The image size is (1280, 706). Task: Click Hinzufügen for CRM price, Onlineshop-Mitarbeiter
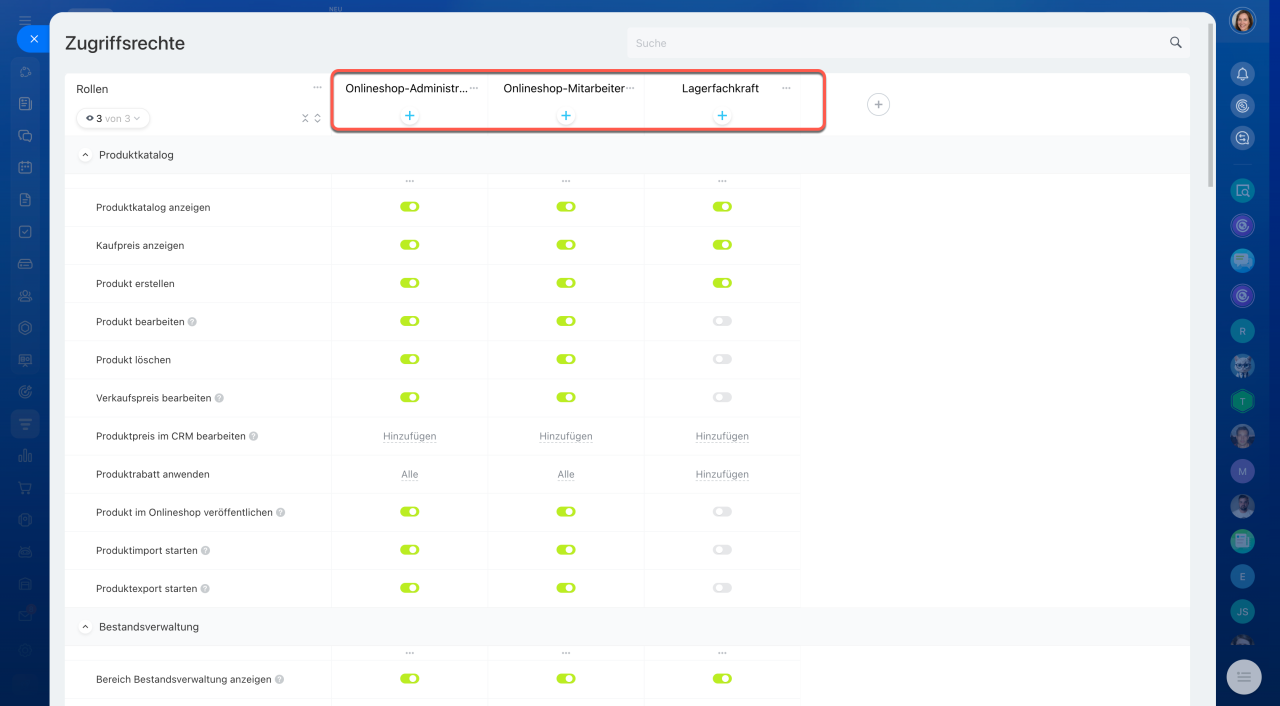tap(566, 436)
